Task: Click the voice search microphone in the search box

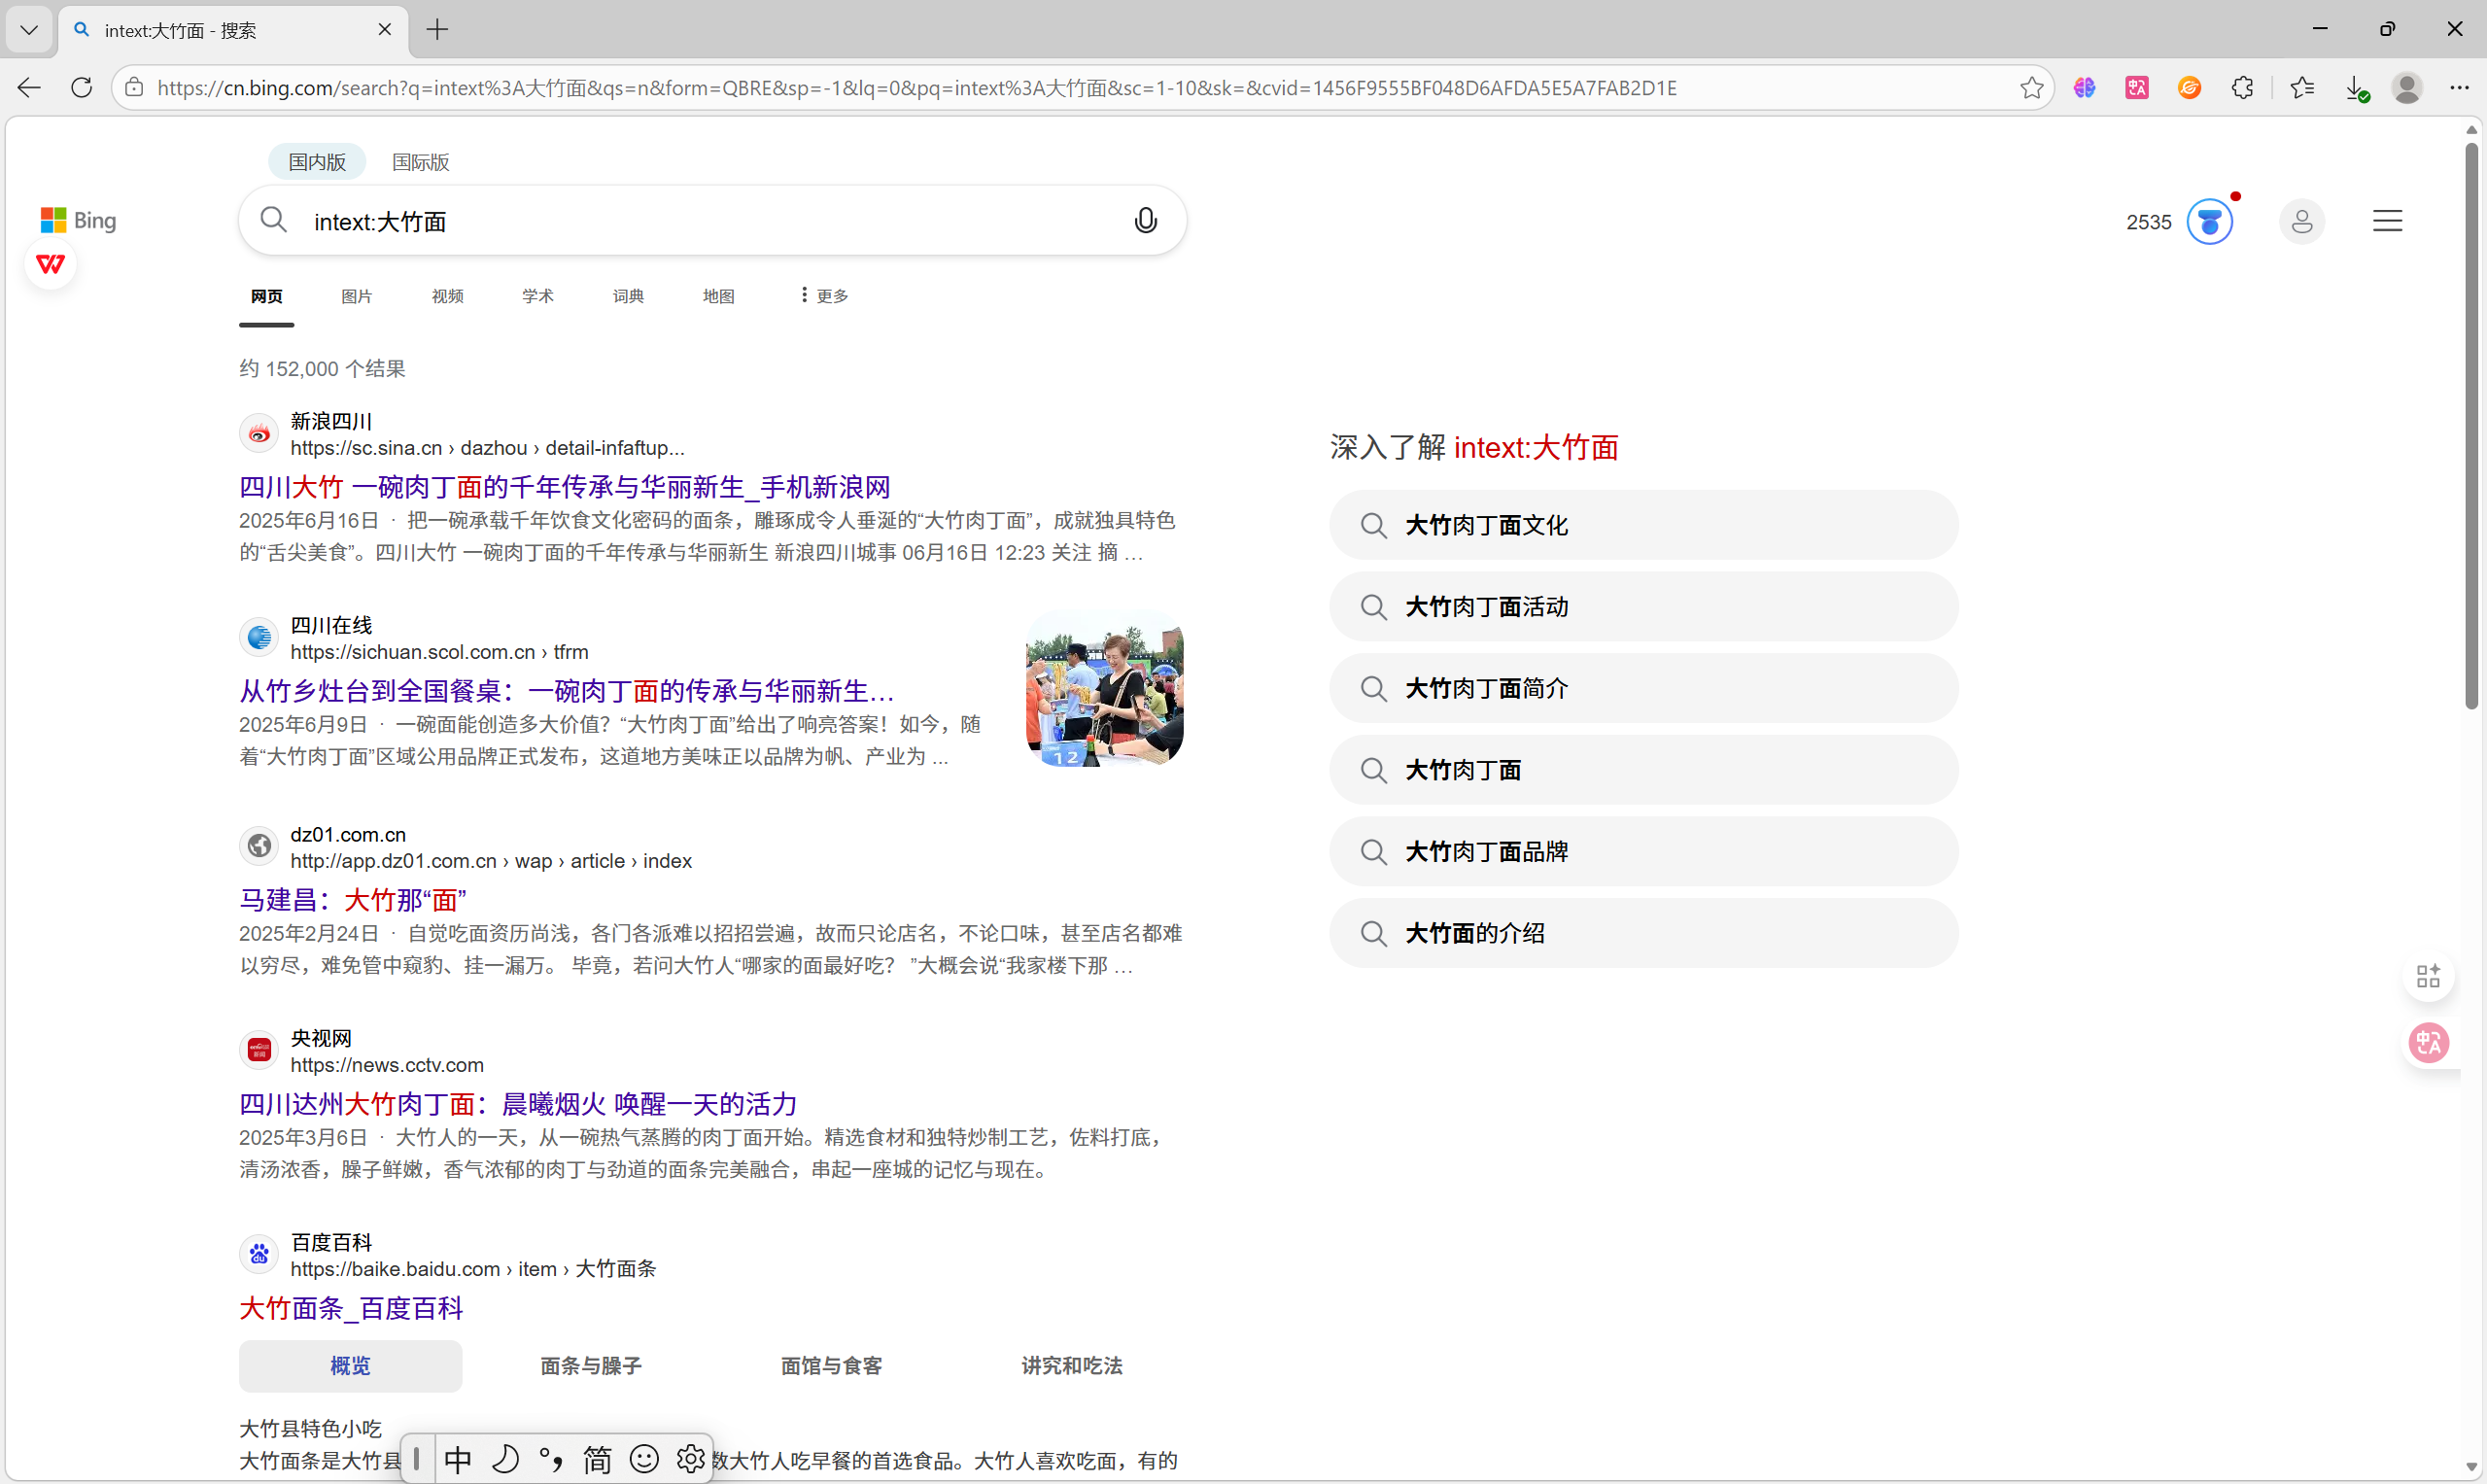Action: point(1146,220)
